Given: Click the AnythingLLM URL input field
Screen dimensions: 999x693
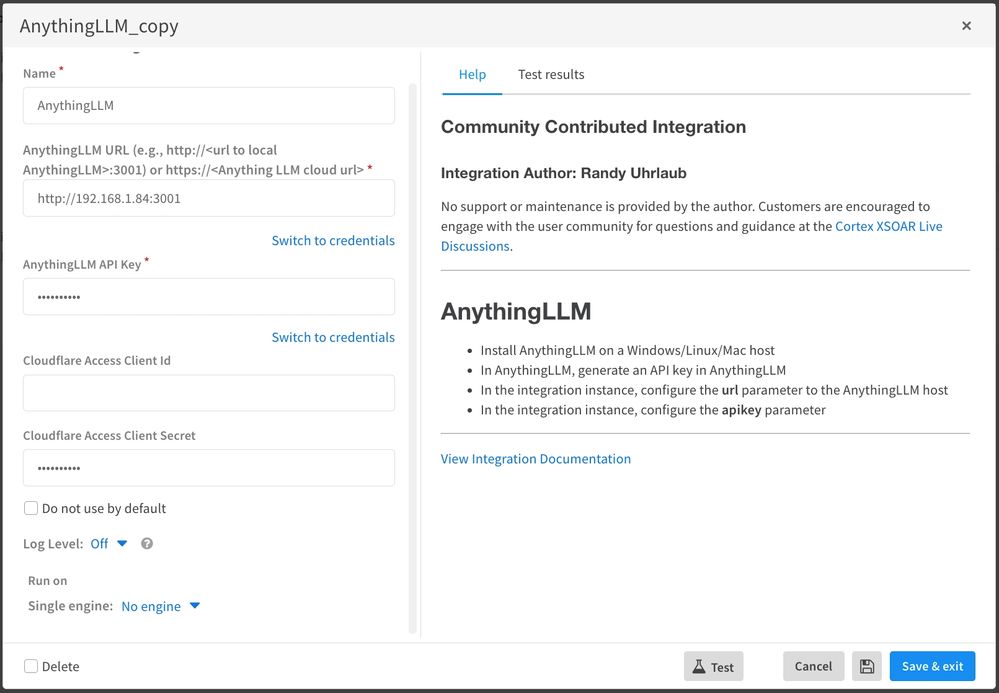Looking at the screenshot, I should click(209, 198).
